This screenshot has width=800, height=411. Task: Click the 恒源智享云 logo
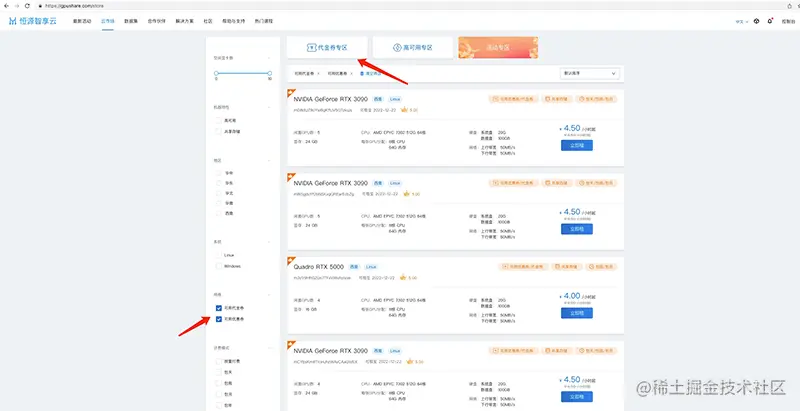tap(33, 21)
